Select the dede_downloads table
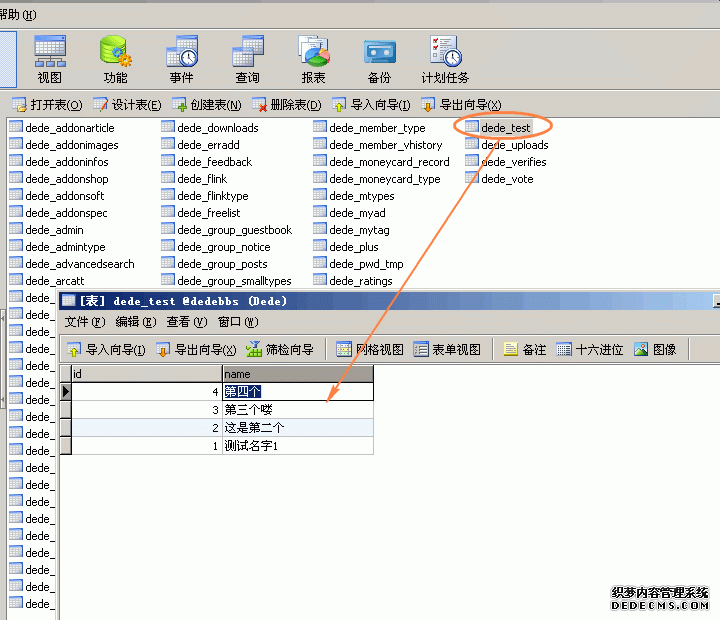 tap(210, 128)
